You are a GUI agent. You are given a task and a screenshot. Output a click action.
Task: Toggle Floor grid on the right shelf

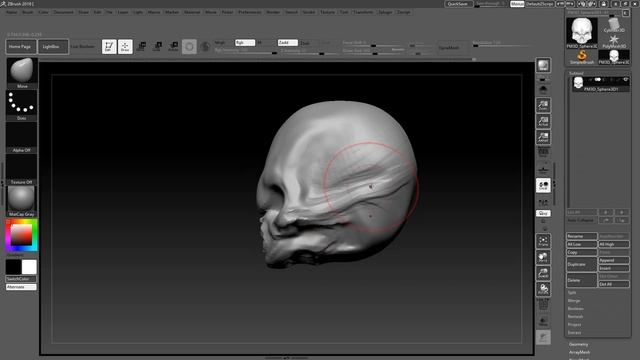point(543,169)
